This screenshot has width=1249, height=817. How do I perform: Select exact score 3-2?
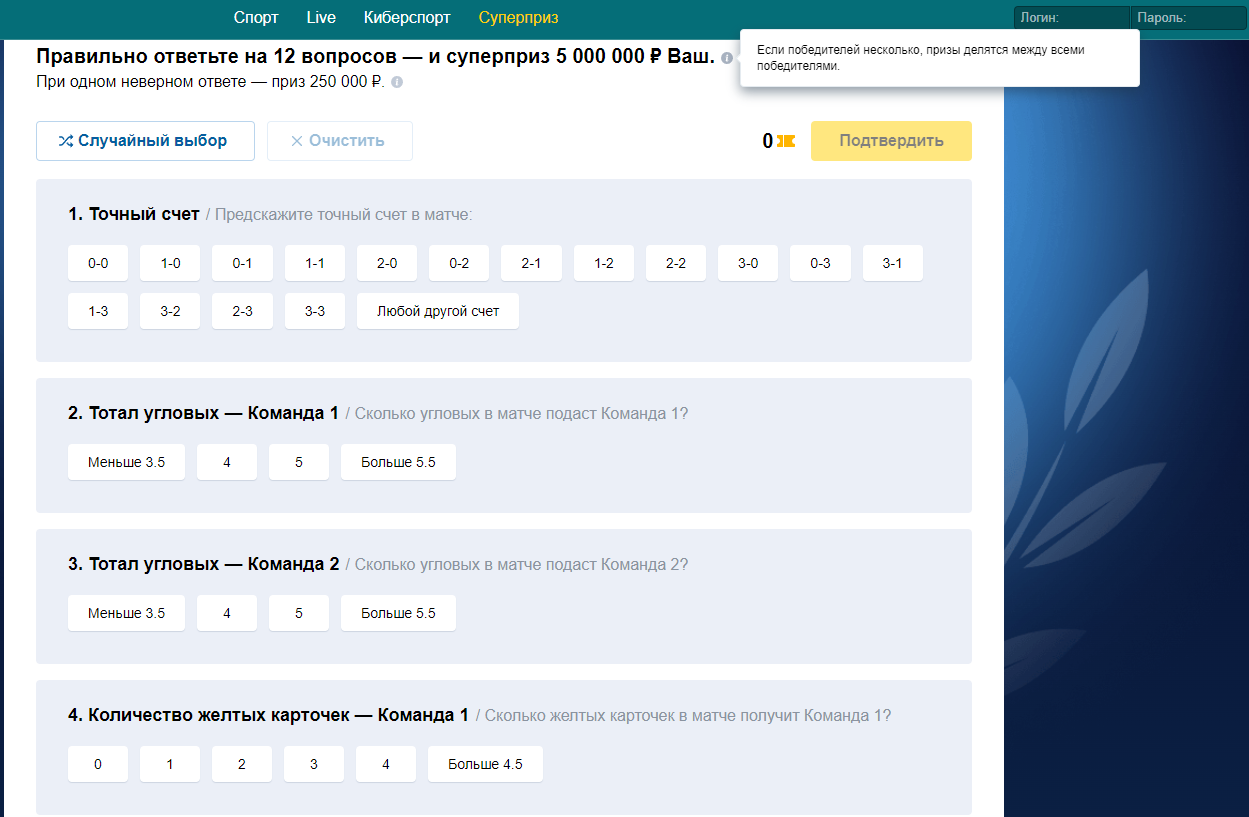coord(170,311)
